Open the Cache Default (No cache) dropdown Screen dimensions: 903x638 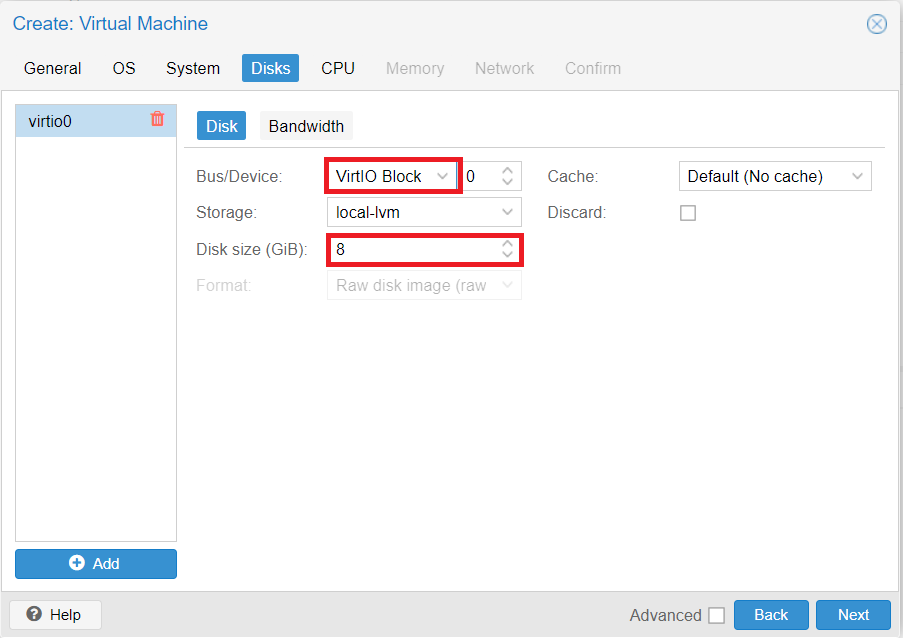coord(775,176)
